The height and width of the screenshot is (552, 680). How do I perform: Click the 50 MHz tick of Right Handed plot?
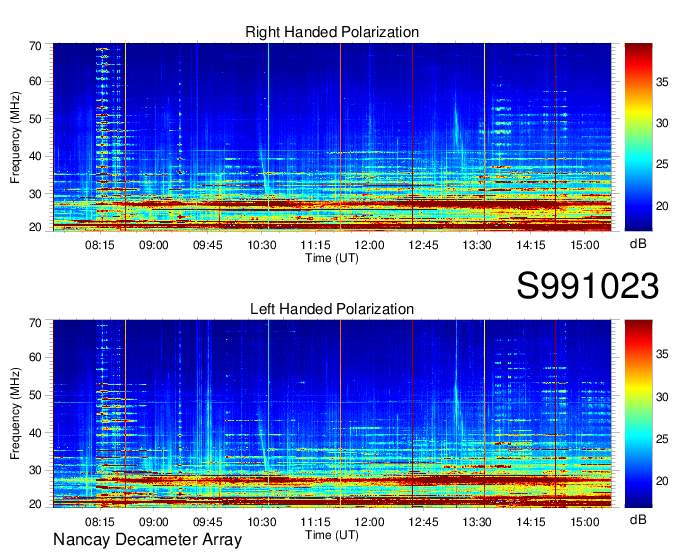[35, 119]
